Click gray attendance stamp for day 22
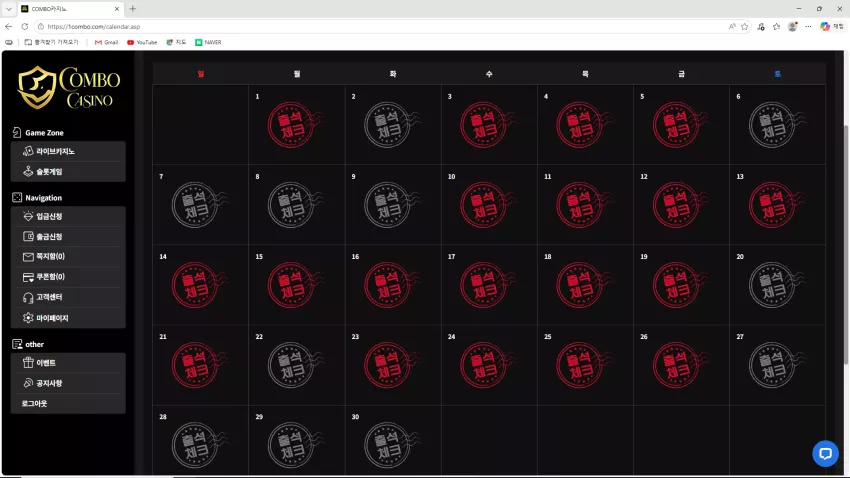This screenshot has height=478, width=850. (294, 365)
